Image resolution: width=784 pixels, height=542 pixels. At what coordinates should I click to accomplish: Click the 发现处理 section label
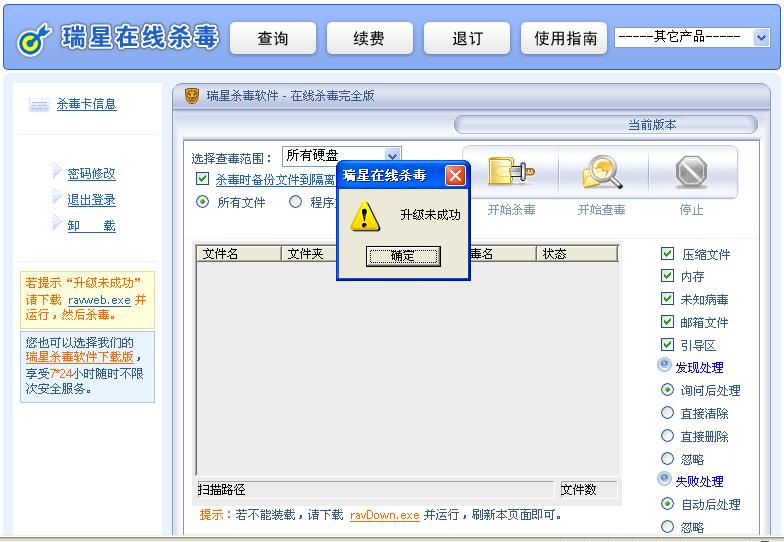pos(699,368)
